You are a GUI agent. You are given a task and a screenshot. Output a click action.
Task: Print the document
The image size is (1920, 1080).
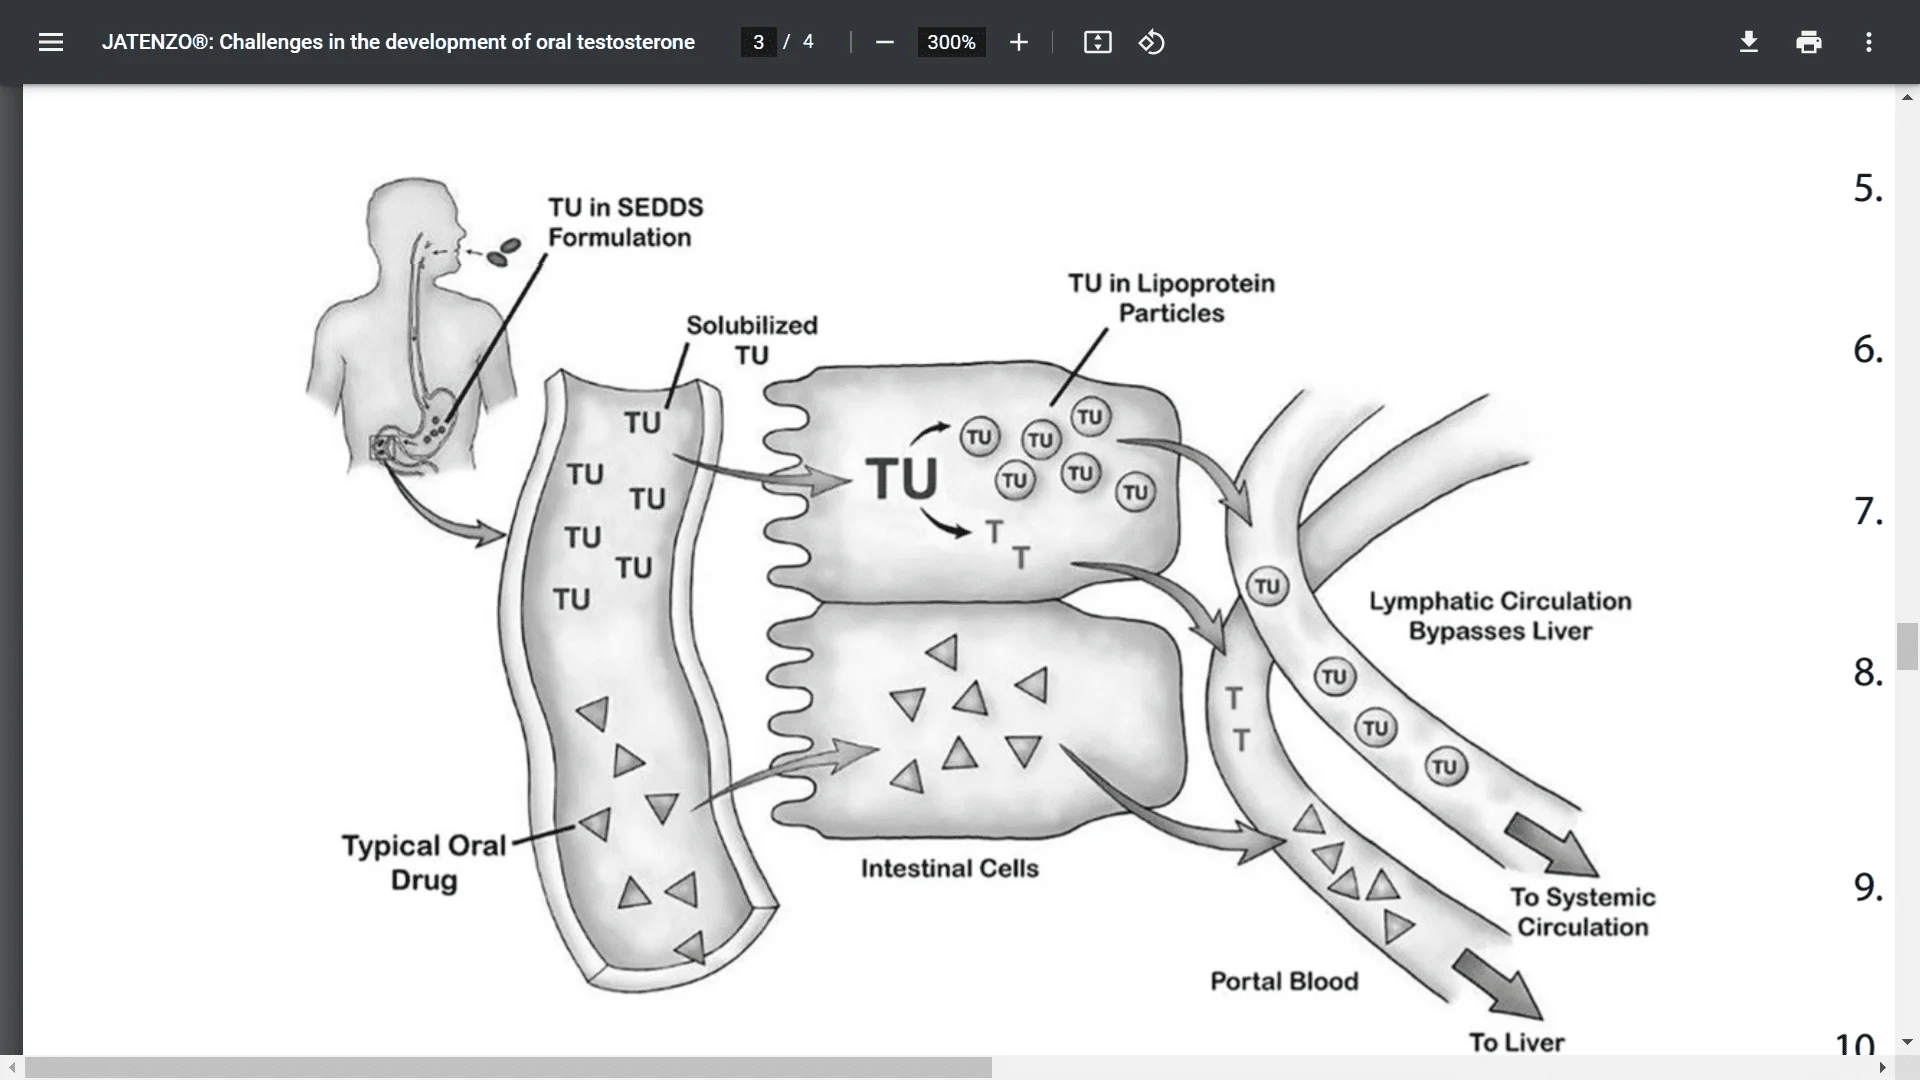coord(1808,42)
